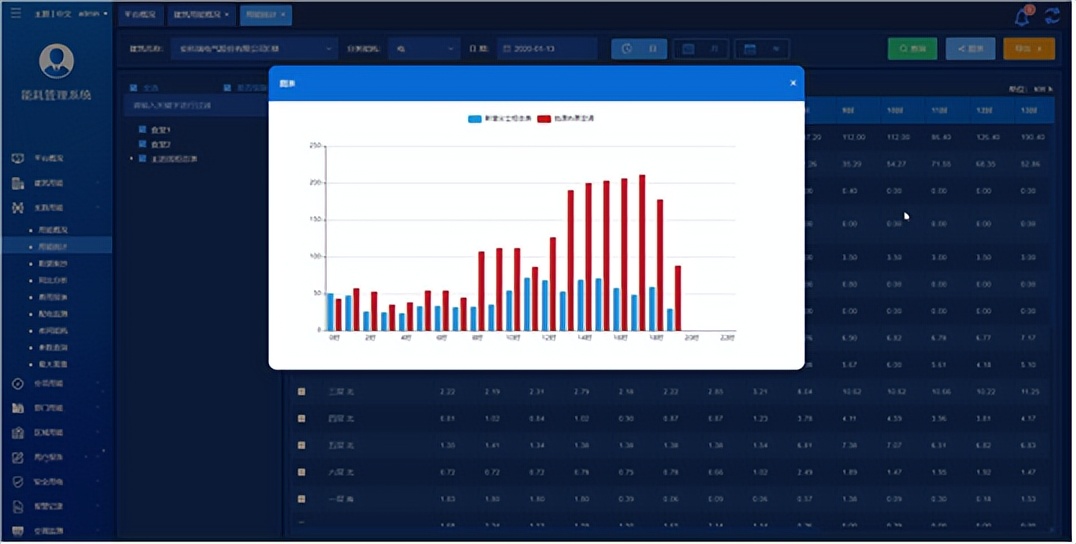Click the hamburger menu icon at top-left
The height and width of the screenshot is (544, 1076).
[15, 14]
